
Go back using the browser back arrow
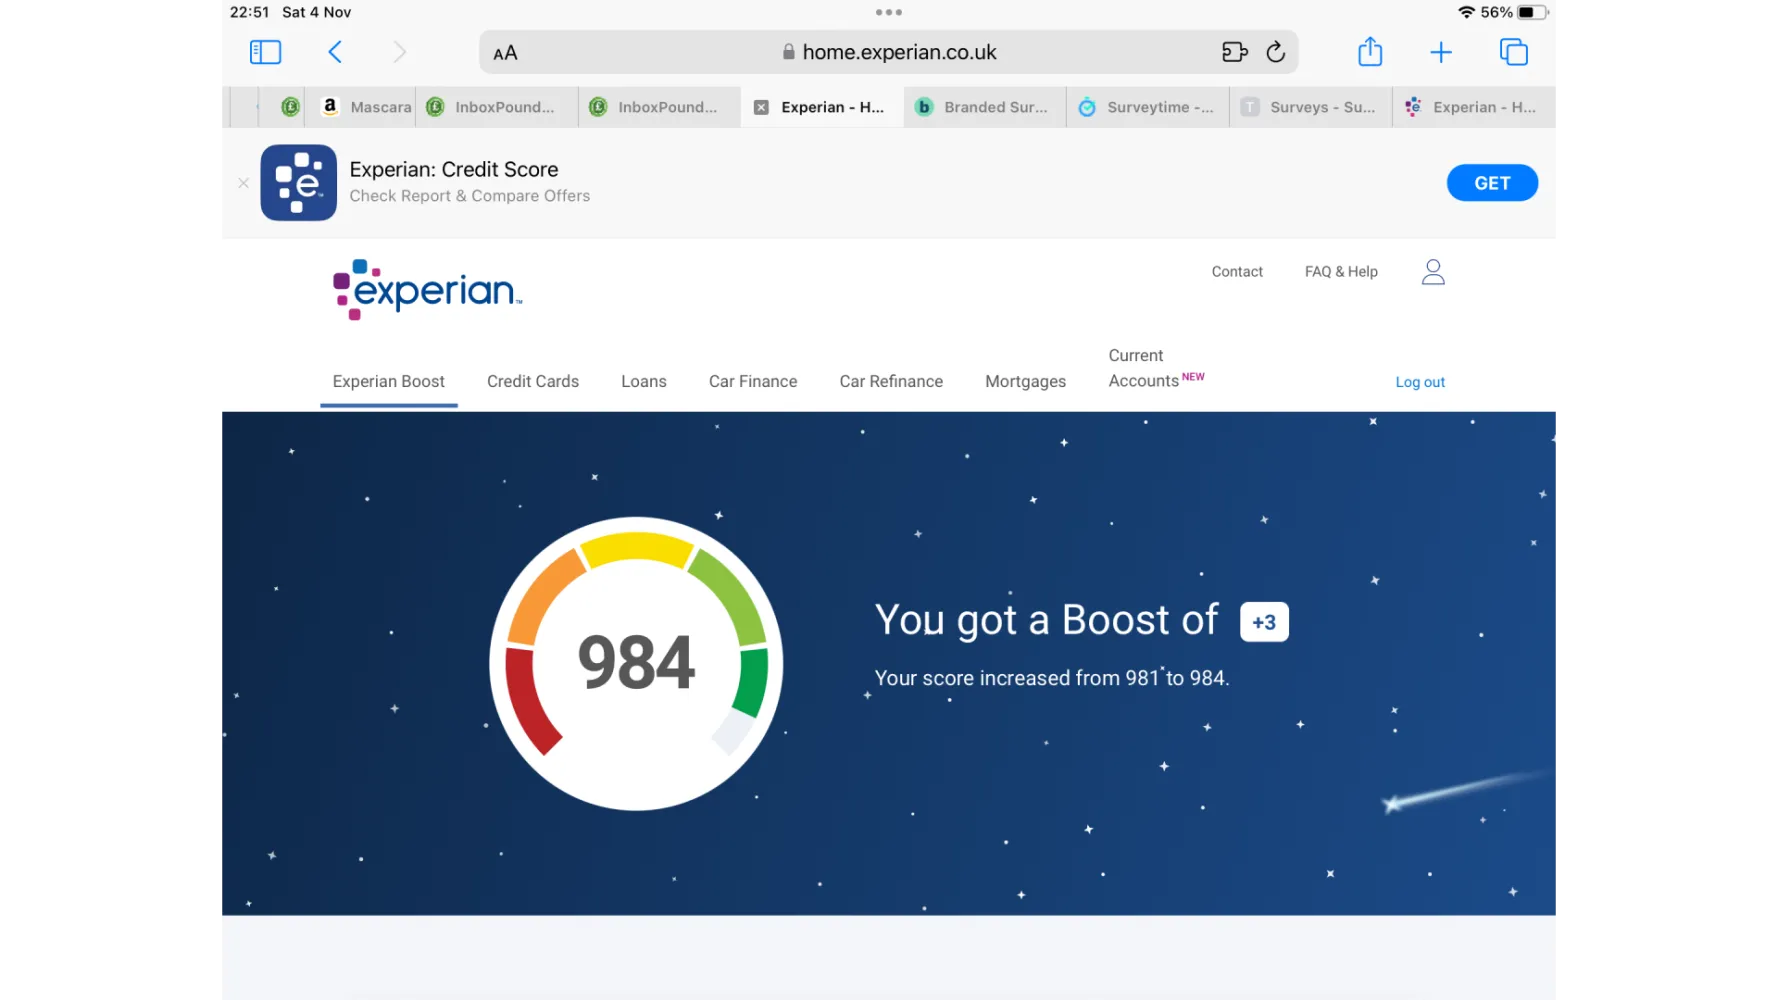tap(336, 52)
